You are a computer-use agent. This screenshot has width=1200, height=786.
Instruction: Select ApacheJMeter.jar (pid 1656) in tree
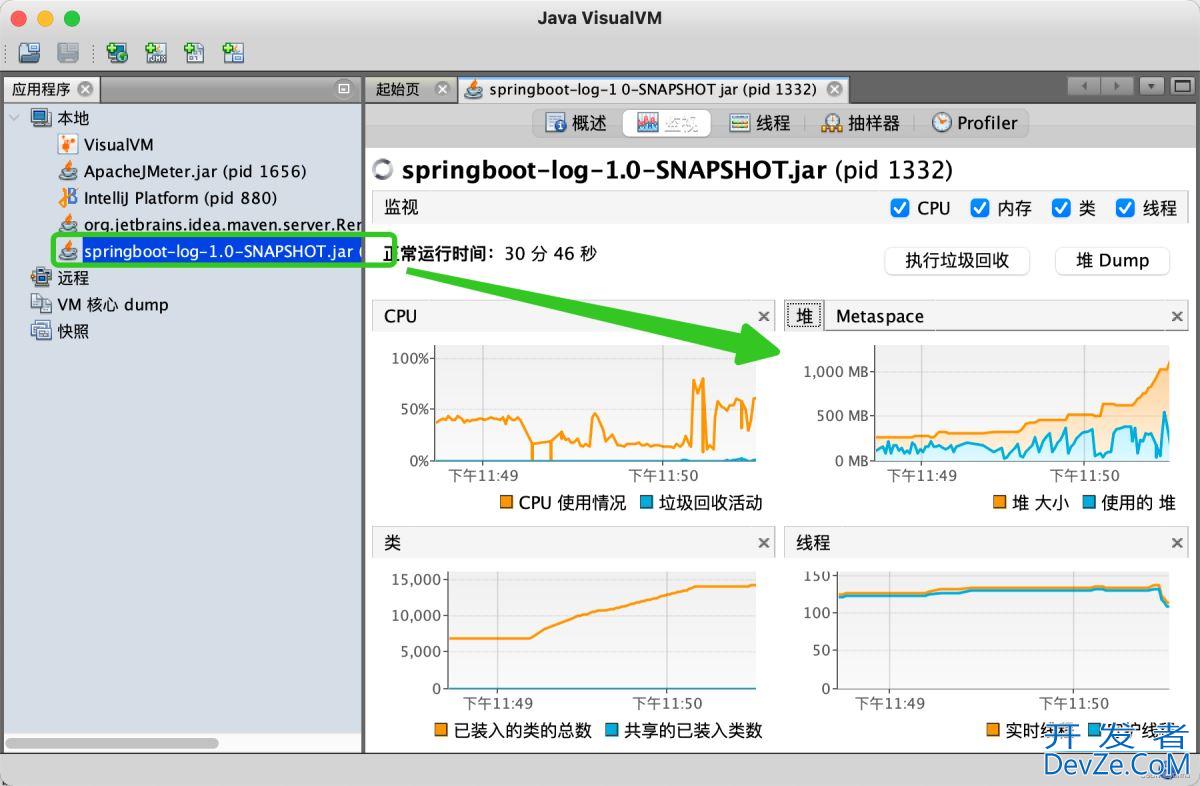(x=195, y=171)
